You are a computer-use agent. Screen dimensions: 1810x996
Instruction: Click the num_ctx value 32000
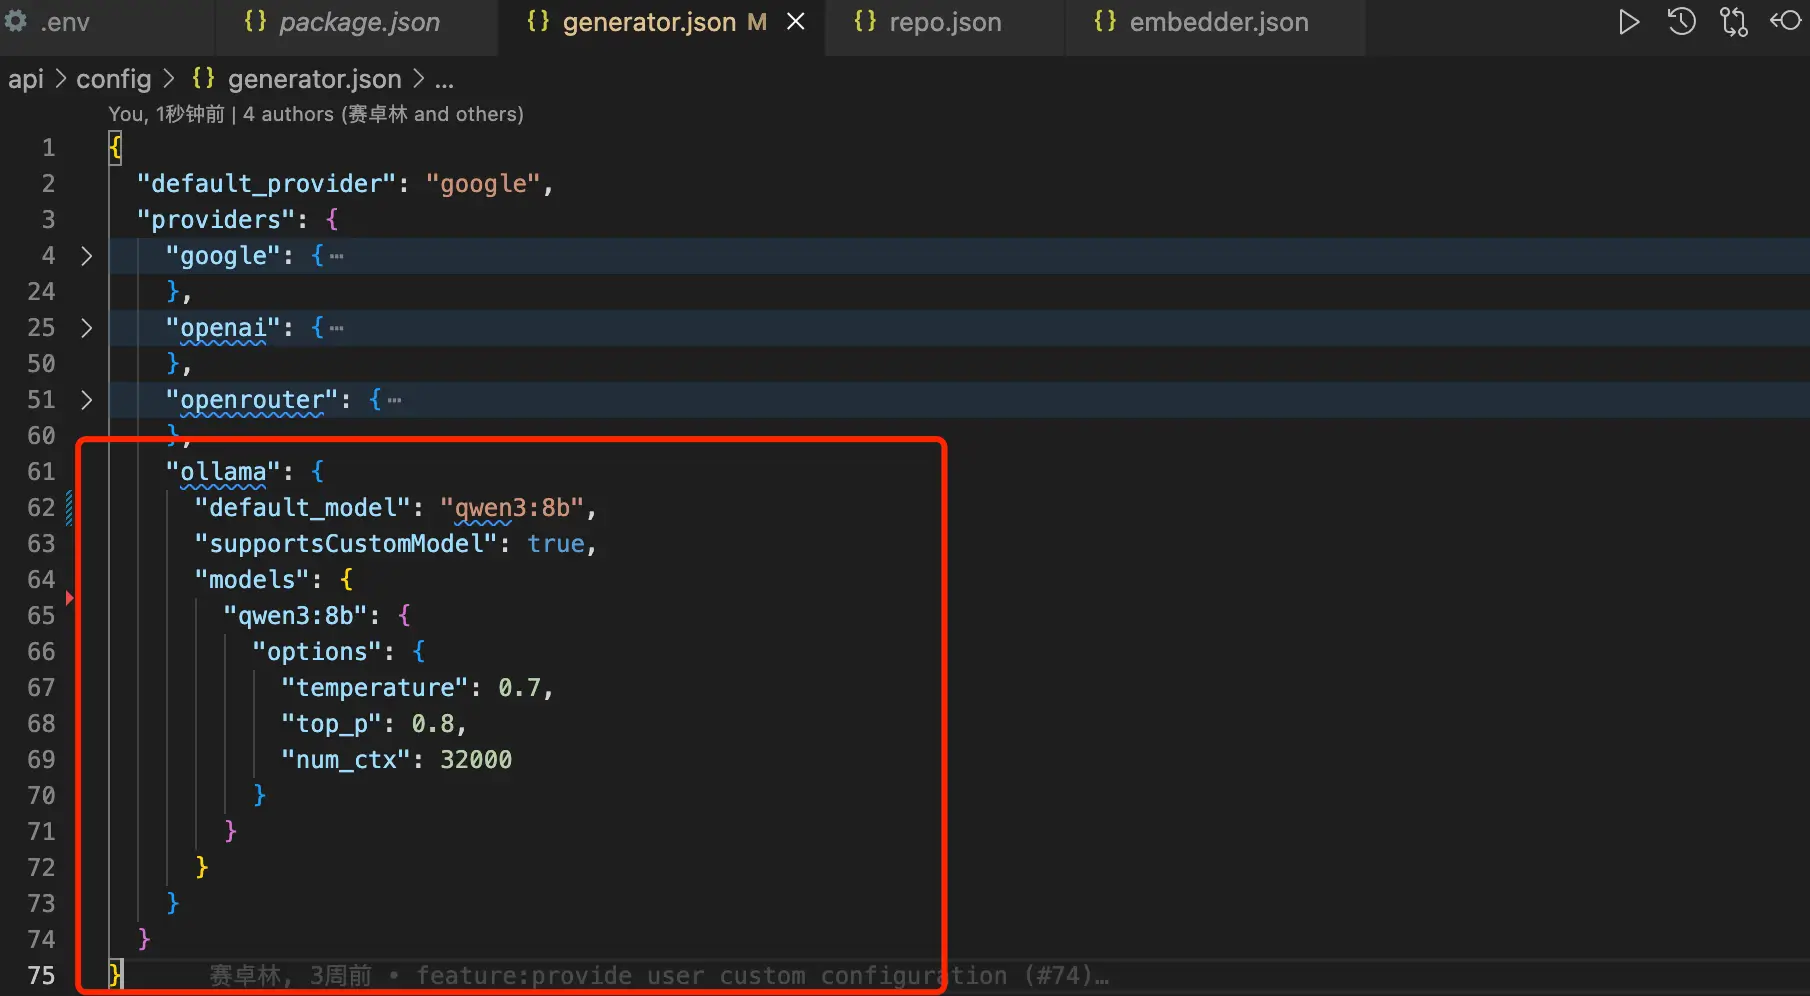pos(476,760)
